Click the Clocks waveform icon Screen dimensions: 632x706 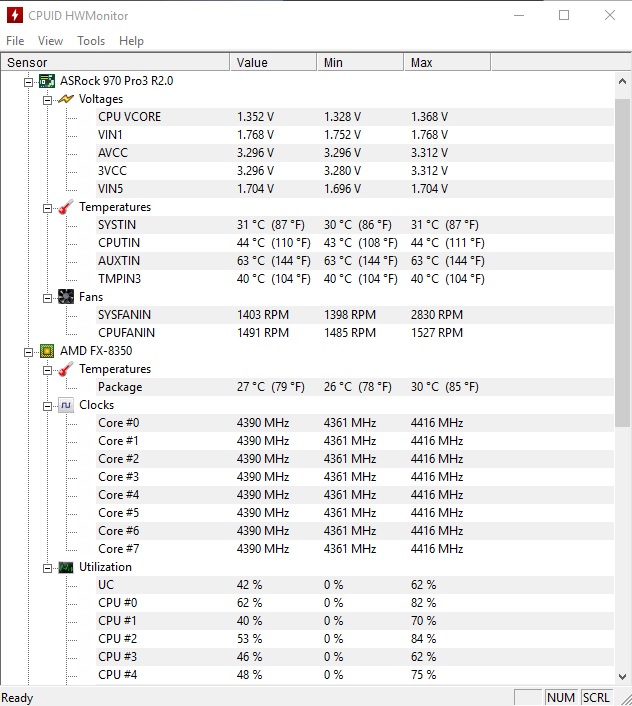pyautogui.click(x=66, y=405)
